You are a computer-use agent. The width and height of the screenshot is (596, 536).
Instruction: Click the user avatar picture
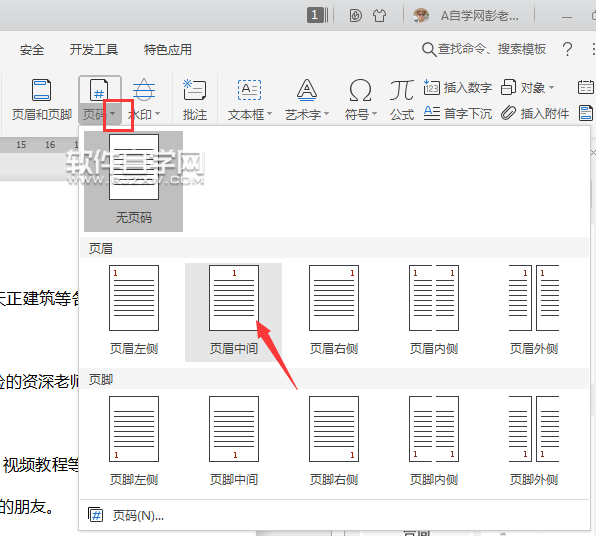(x=421, y=16)
